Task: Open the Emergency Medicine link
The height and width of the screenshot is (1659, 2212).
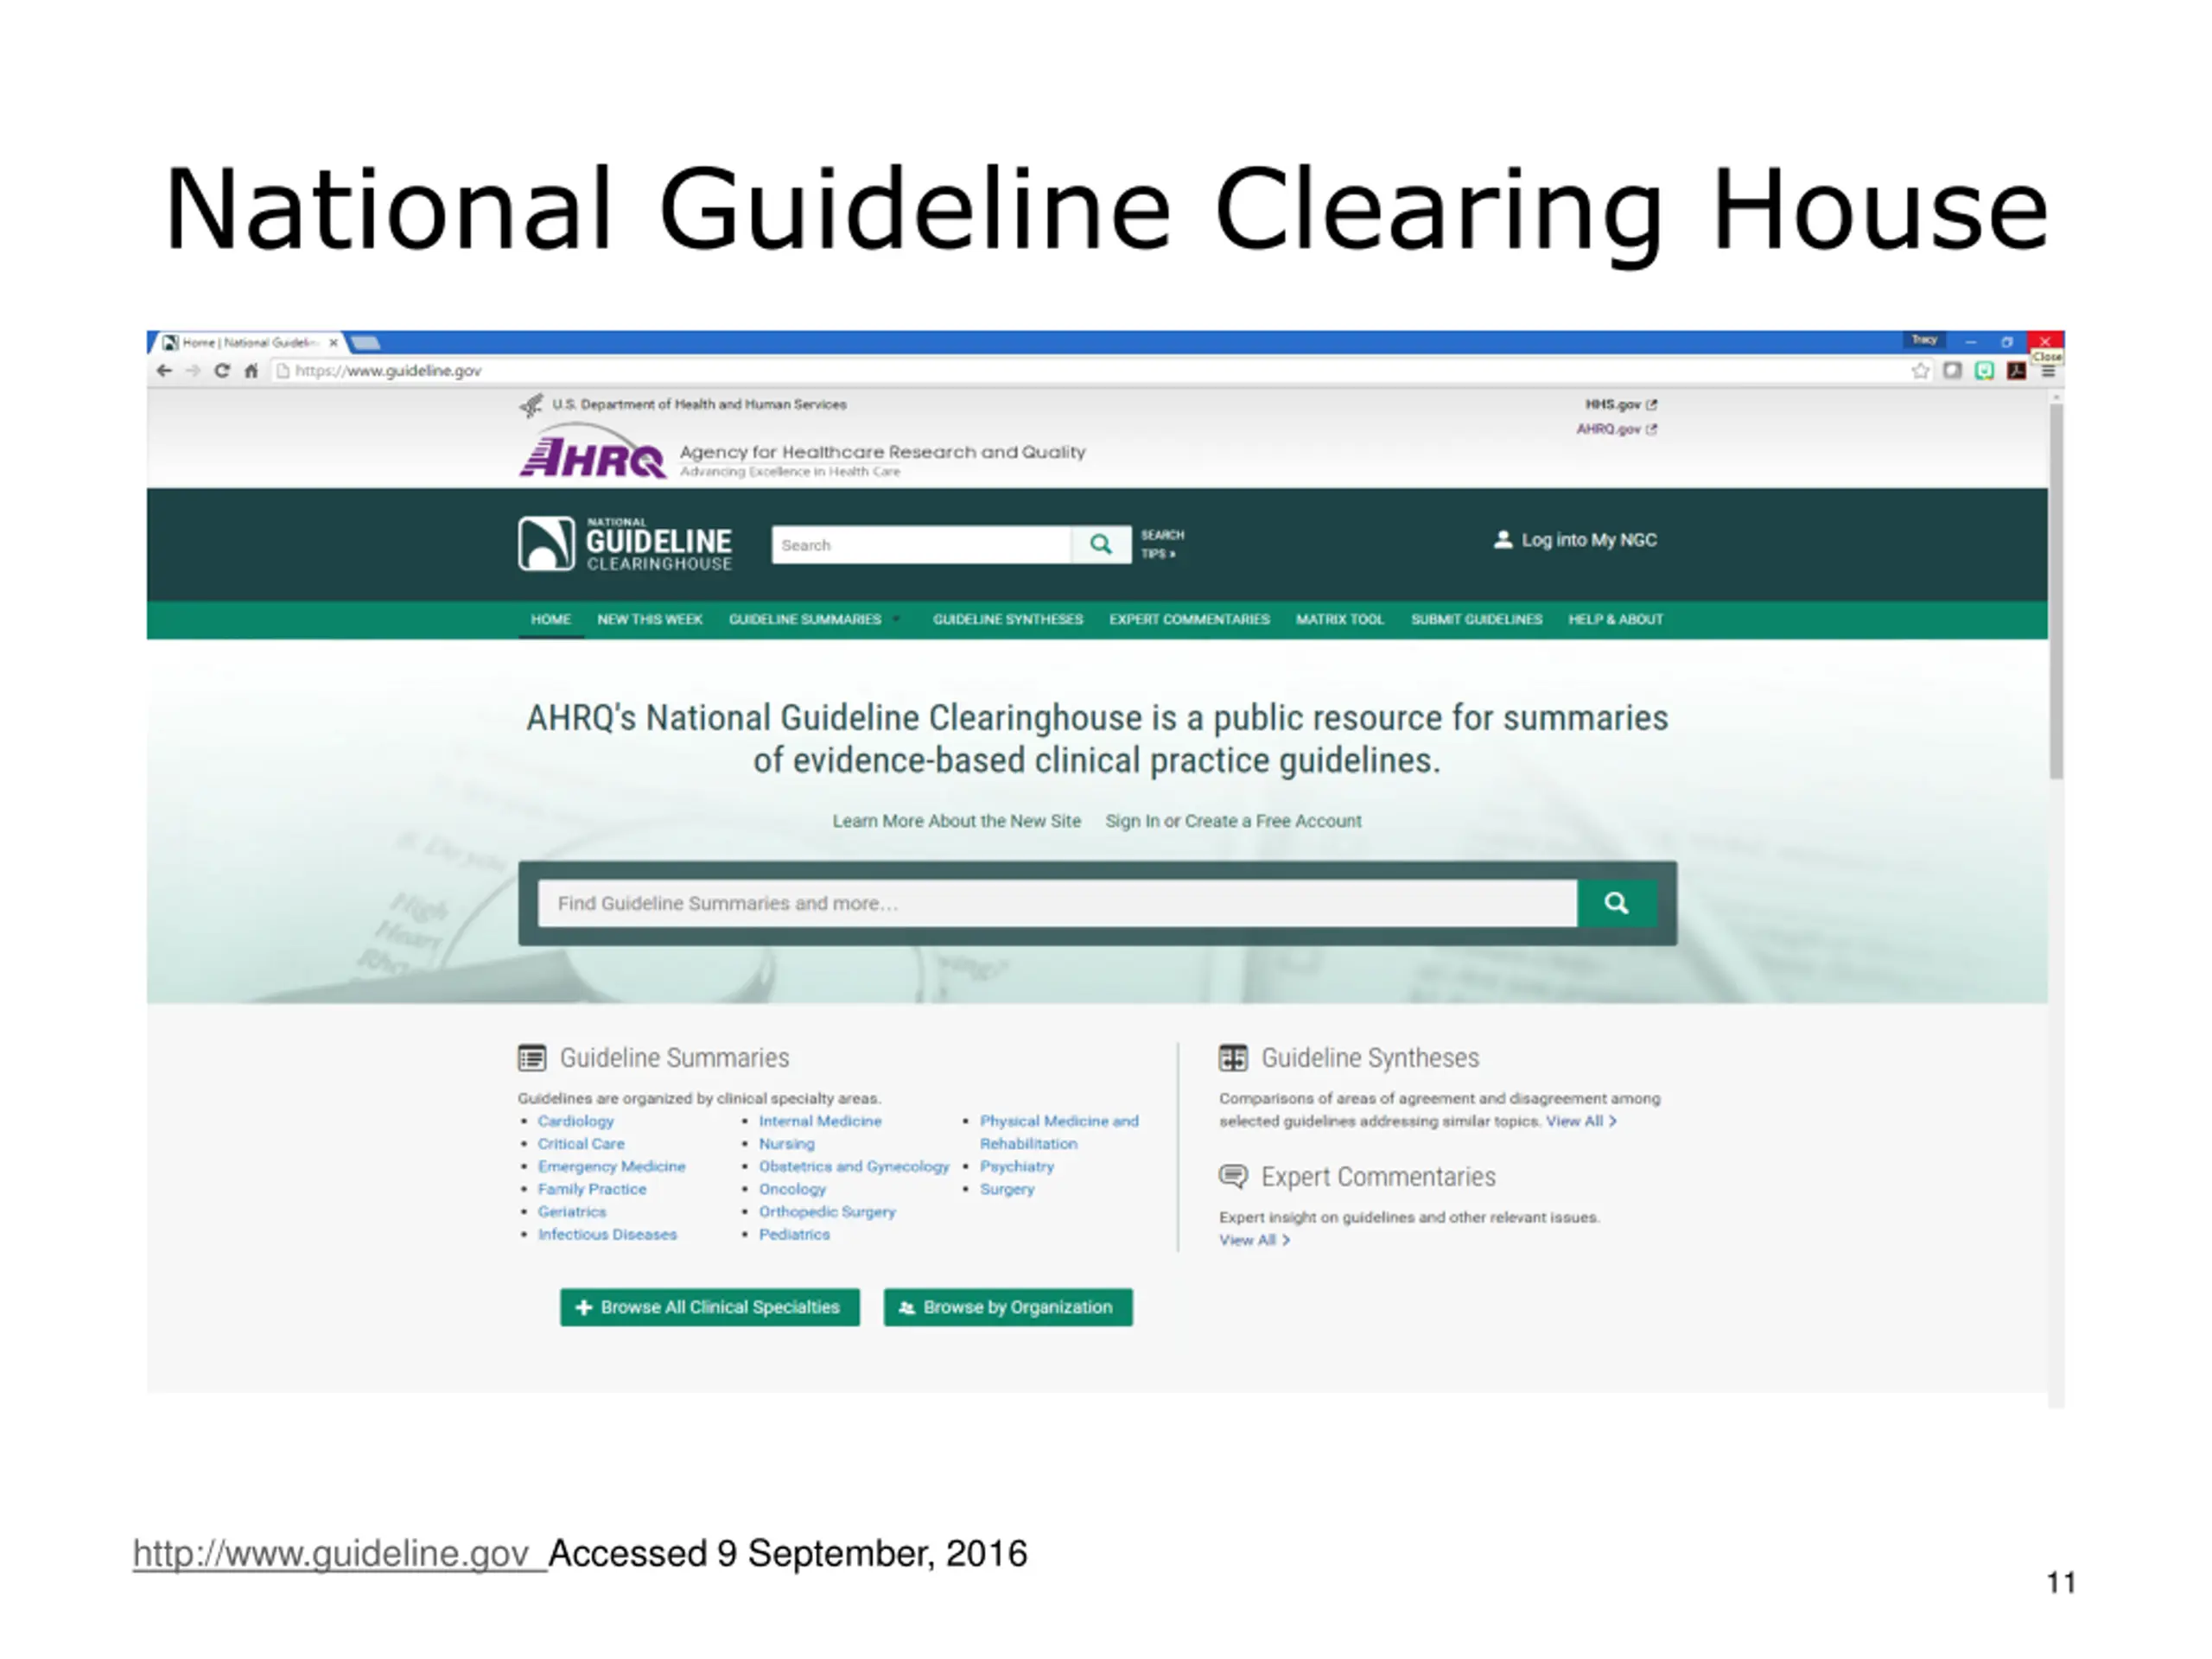Action: pos(612,1166)
